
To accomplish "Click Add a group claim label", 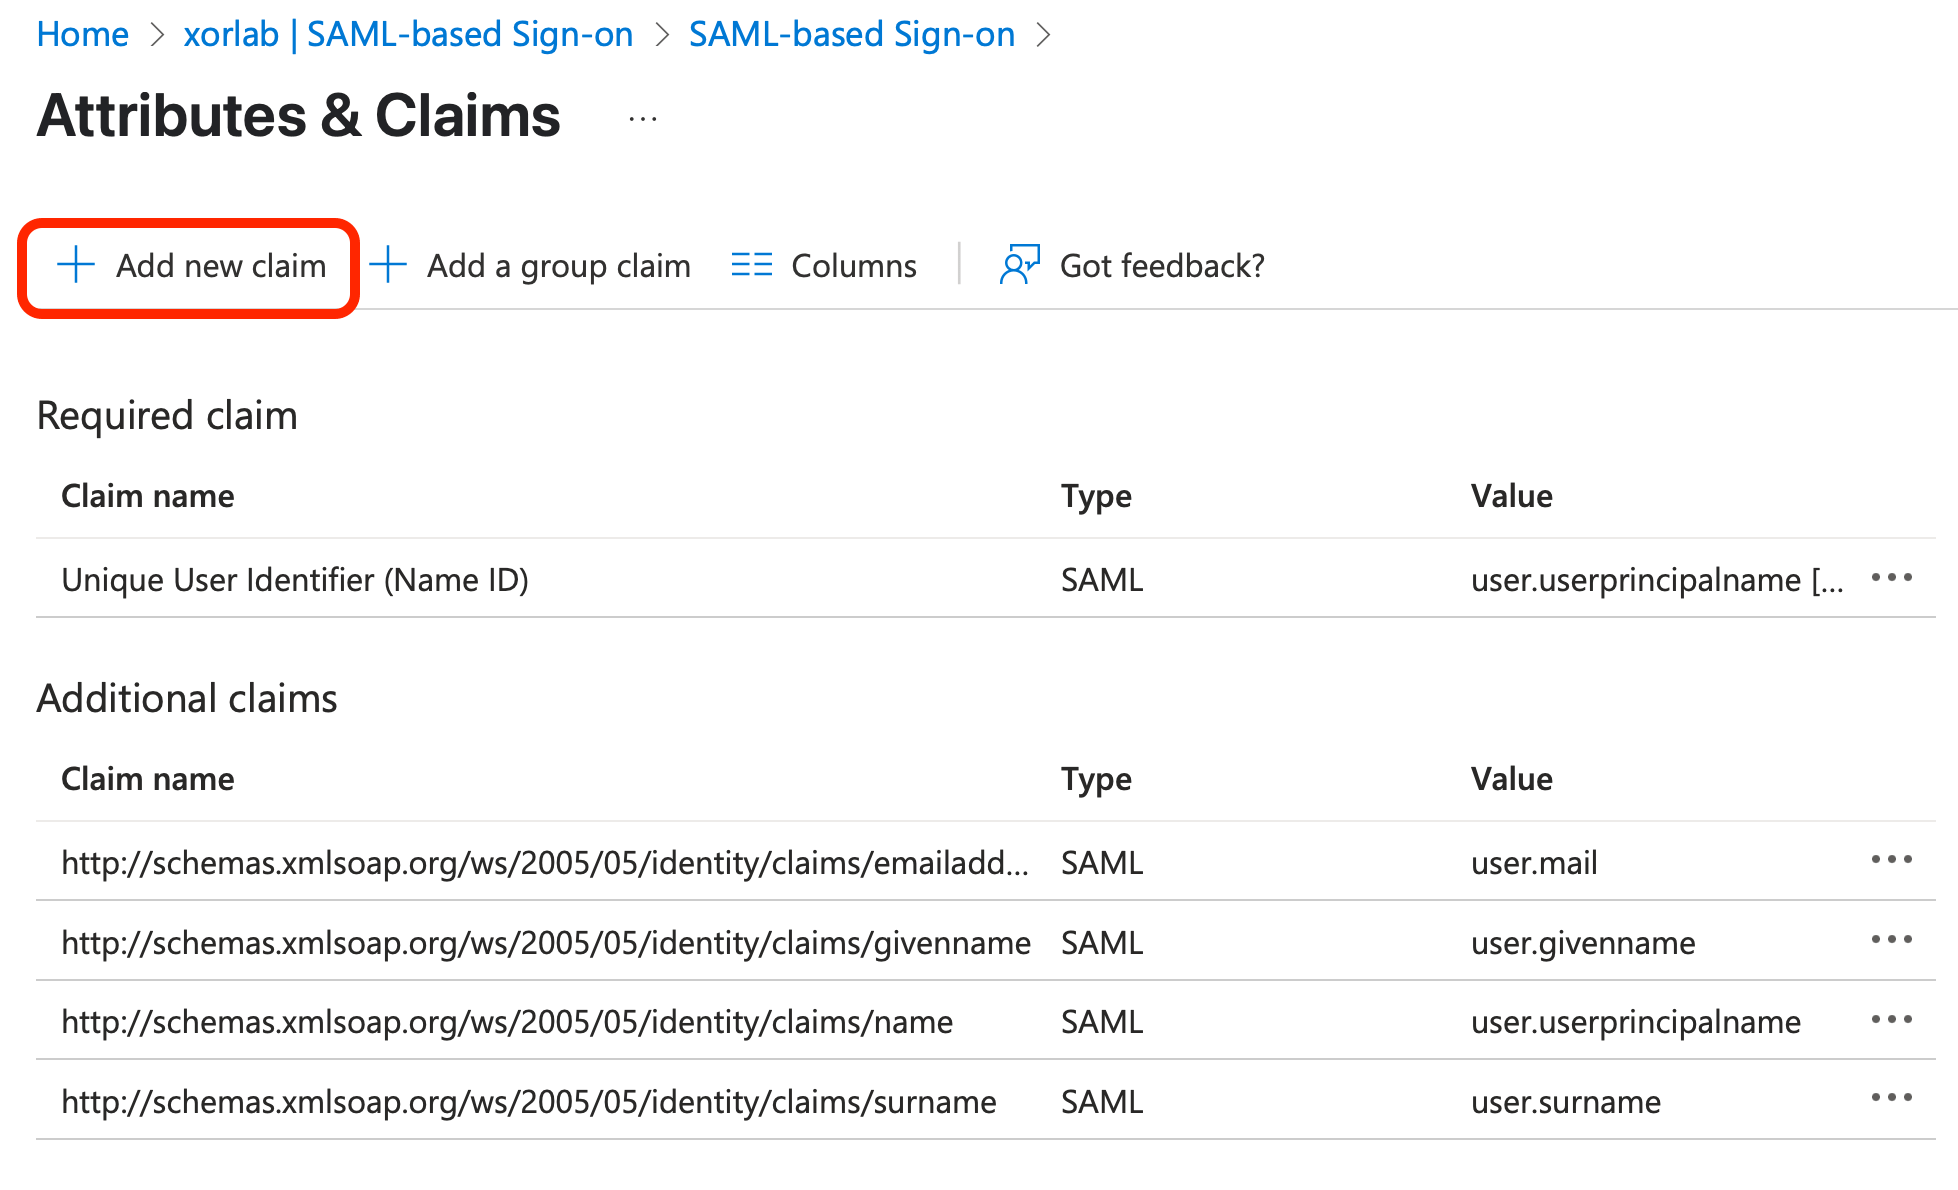I will point(559,266).
